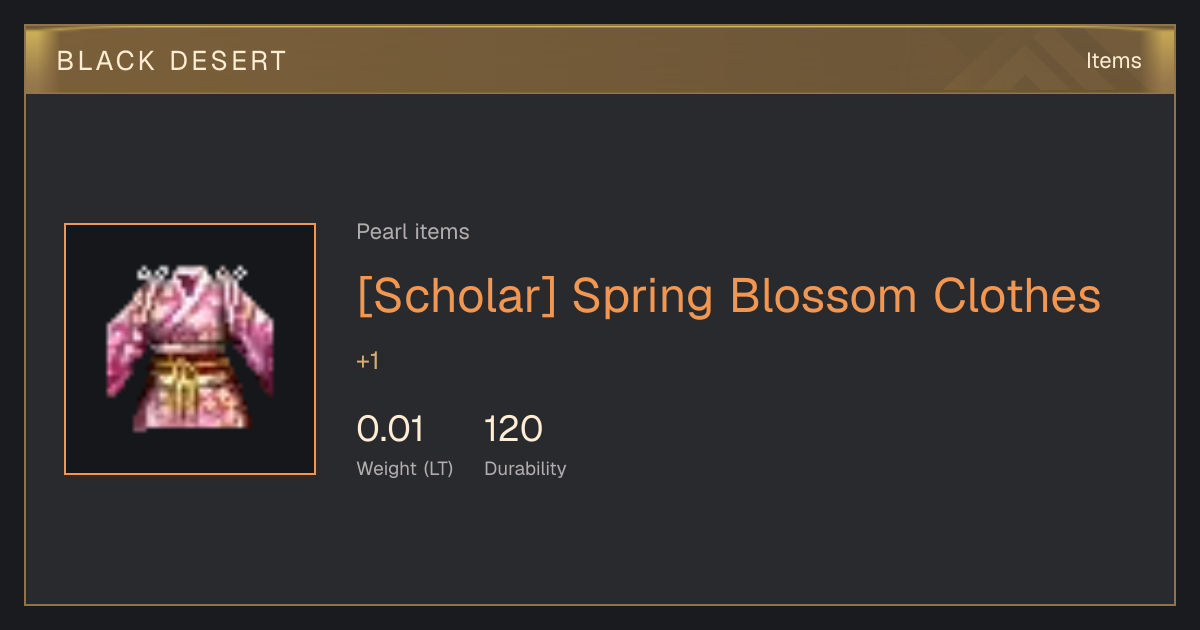The image size is (1200, 630).
Task: Click the 120 durability value
Action: coord(514,429)
